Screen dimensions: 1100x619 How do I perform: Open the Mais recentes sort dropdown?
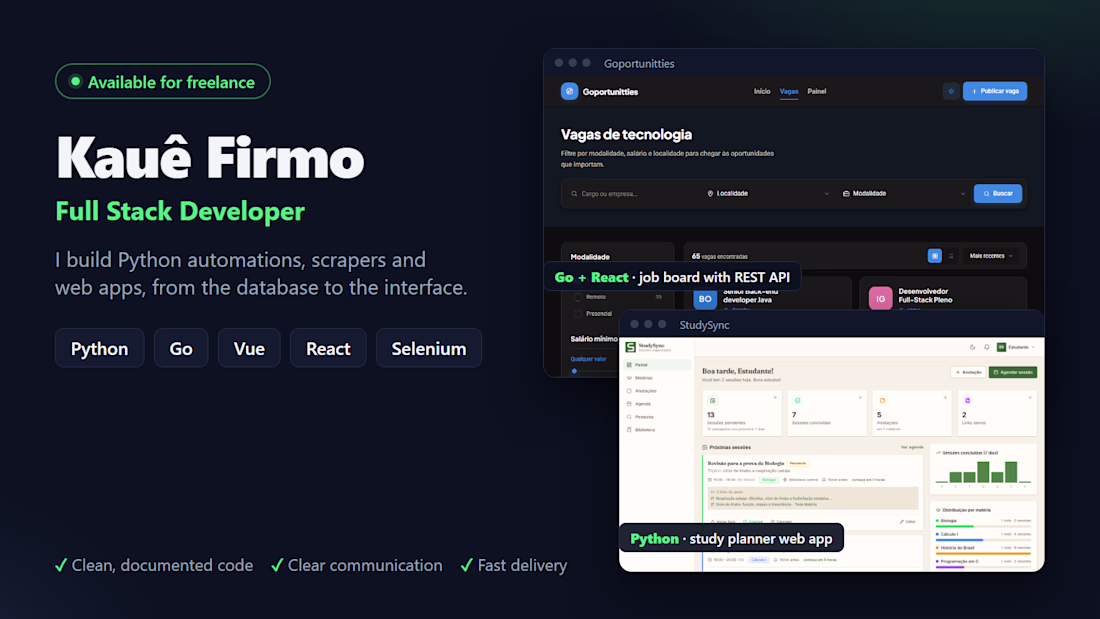(x=991, y=256)
